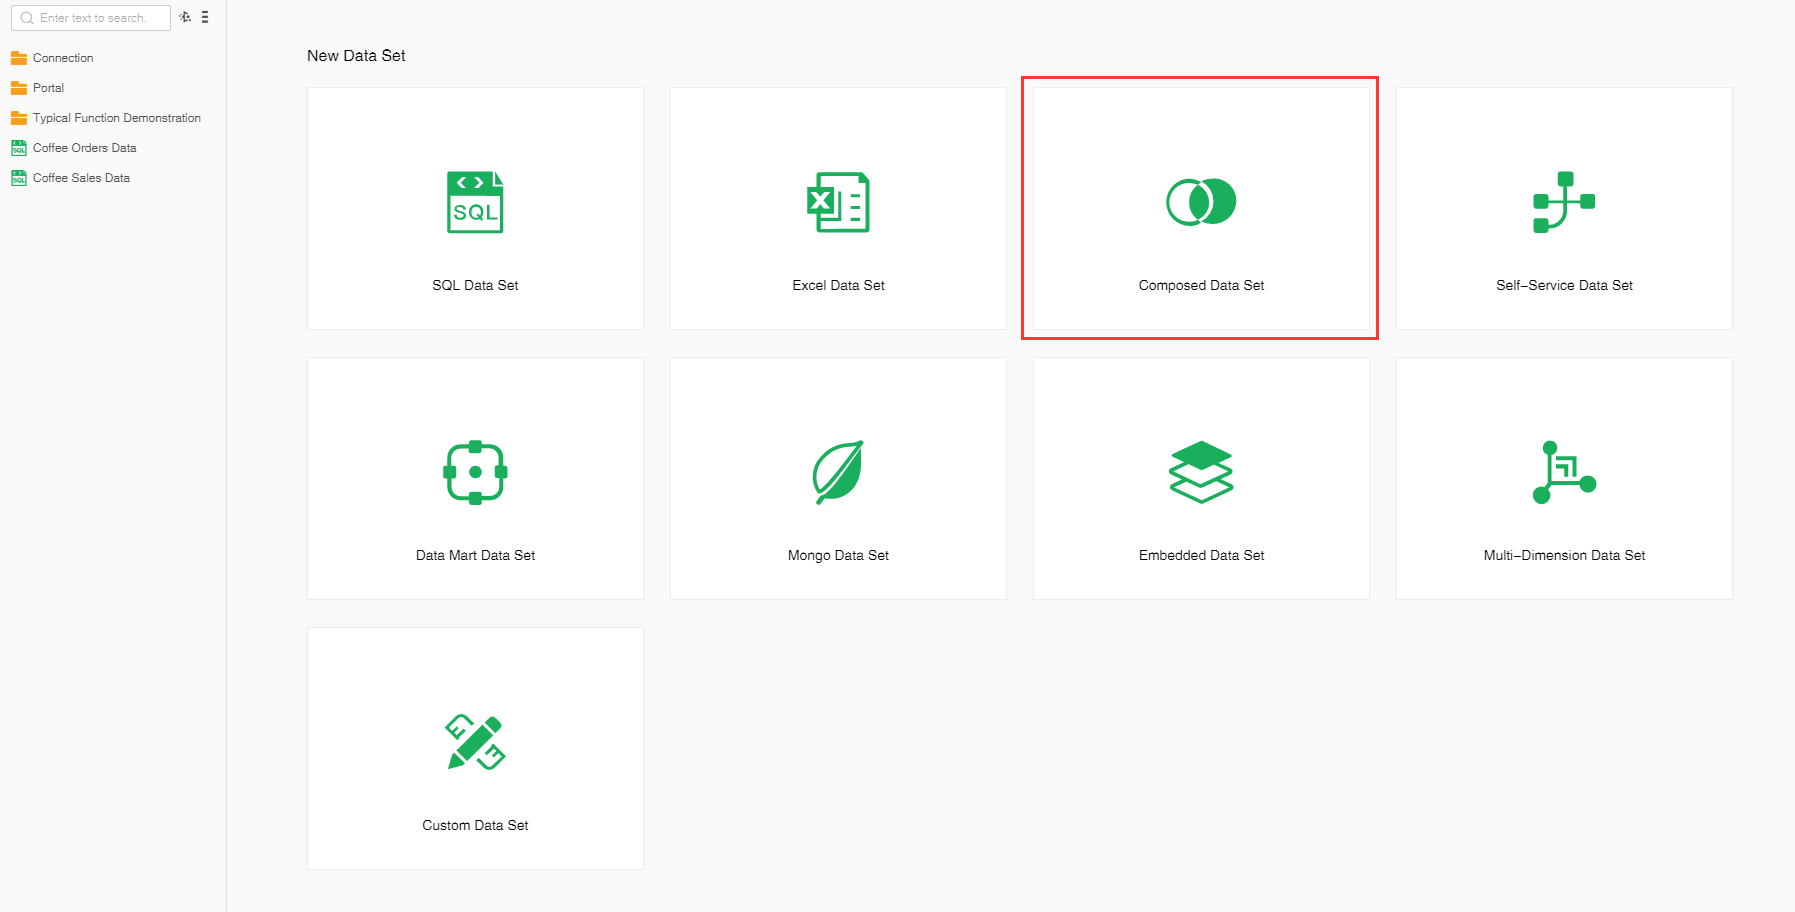Screen dimensions: 1795x912
Task: Click the tree filter icon beside search
Action: click(185, 17)
